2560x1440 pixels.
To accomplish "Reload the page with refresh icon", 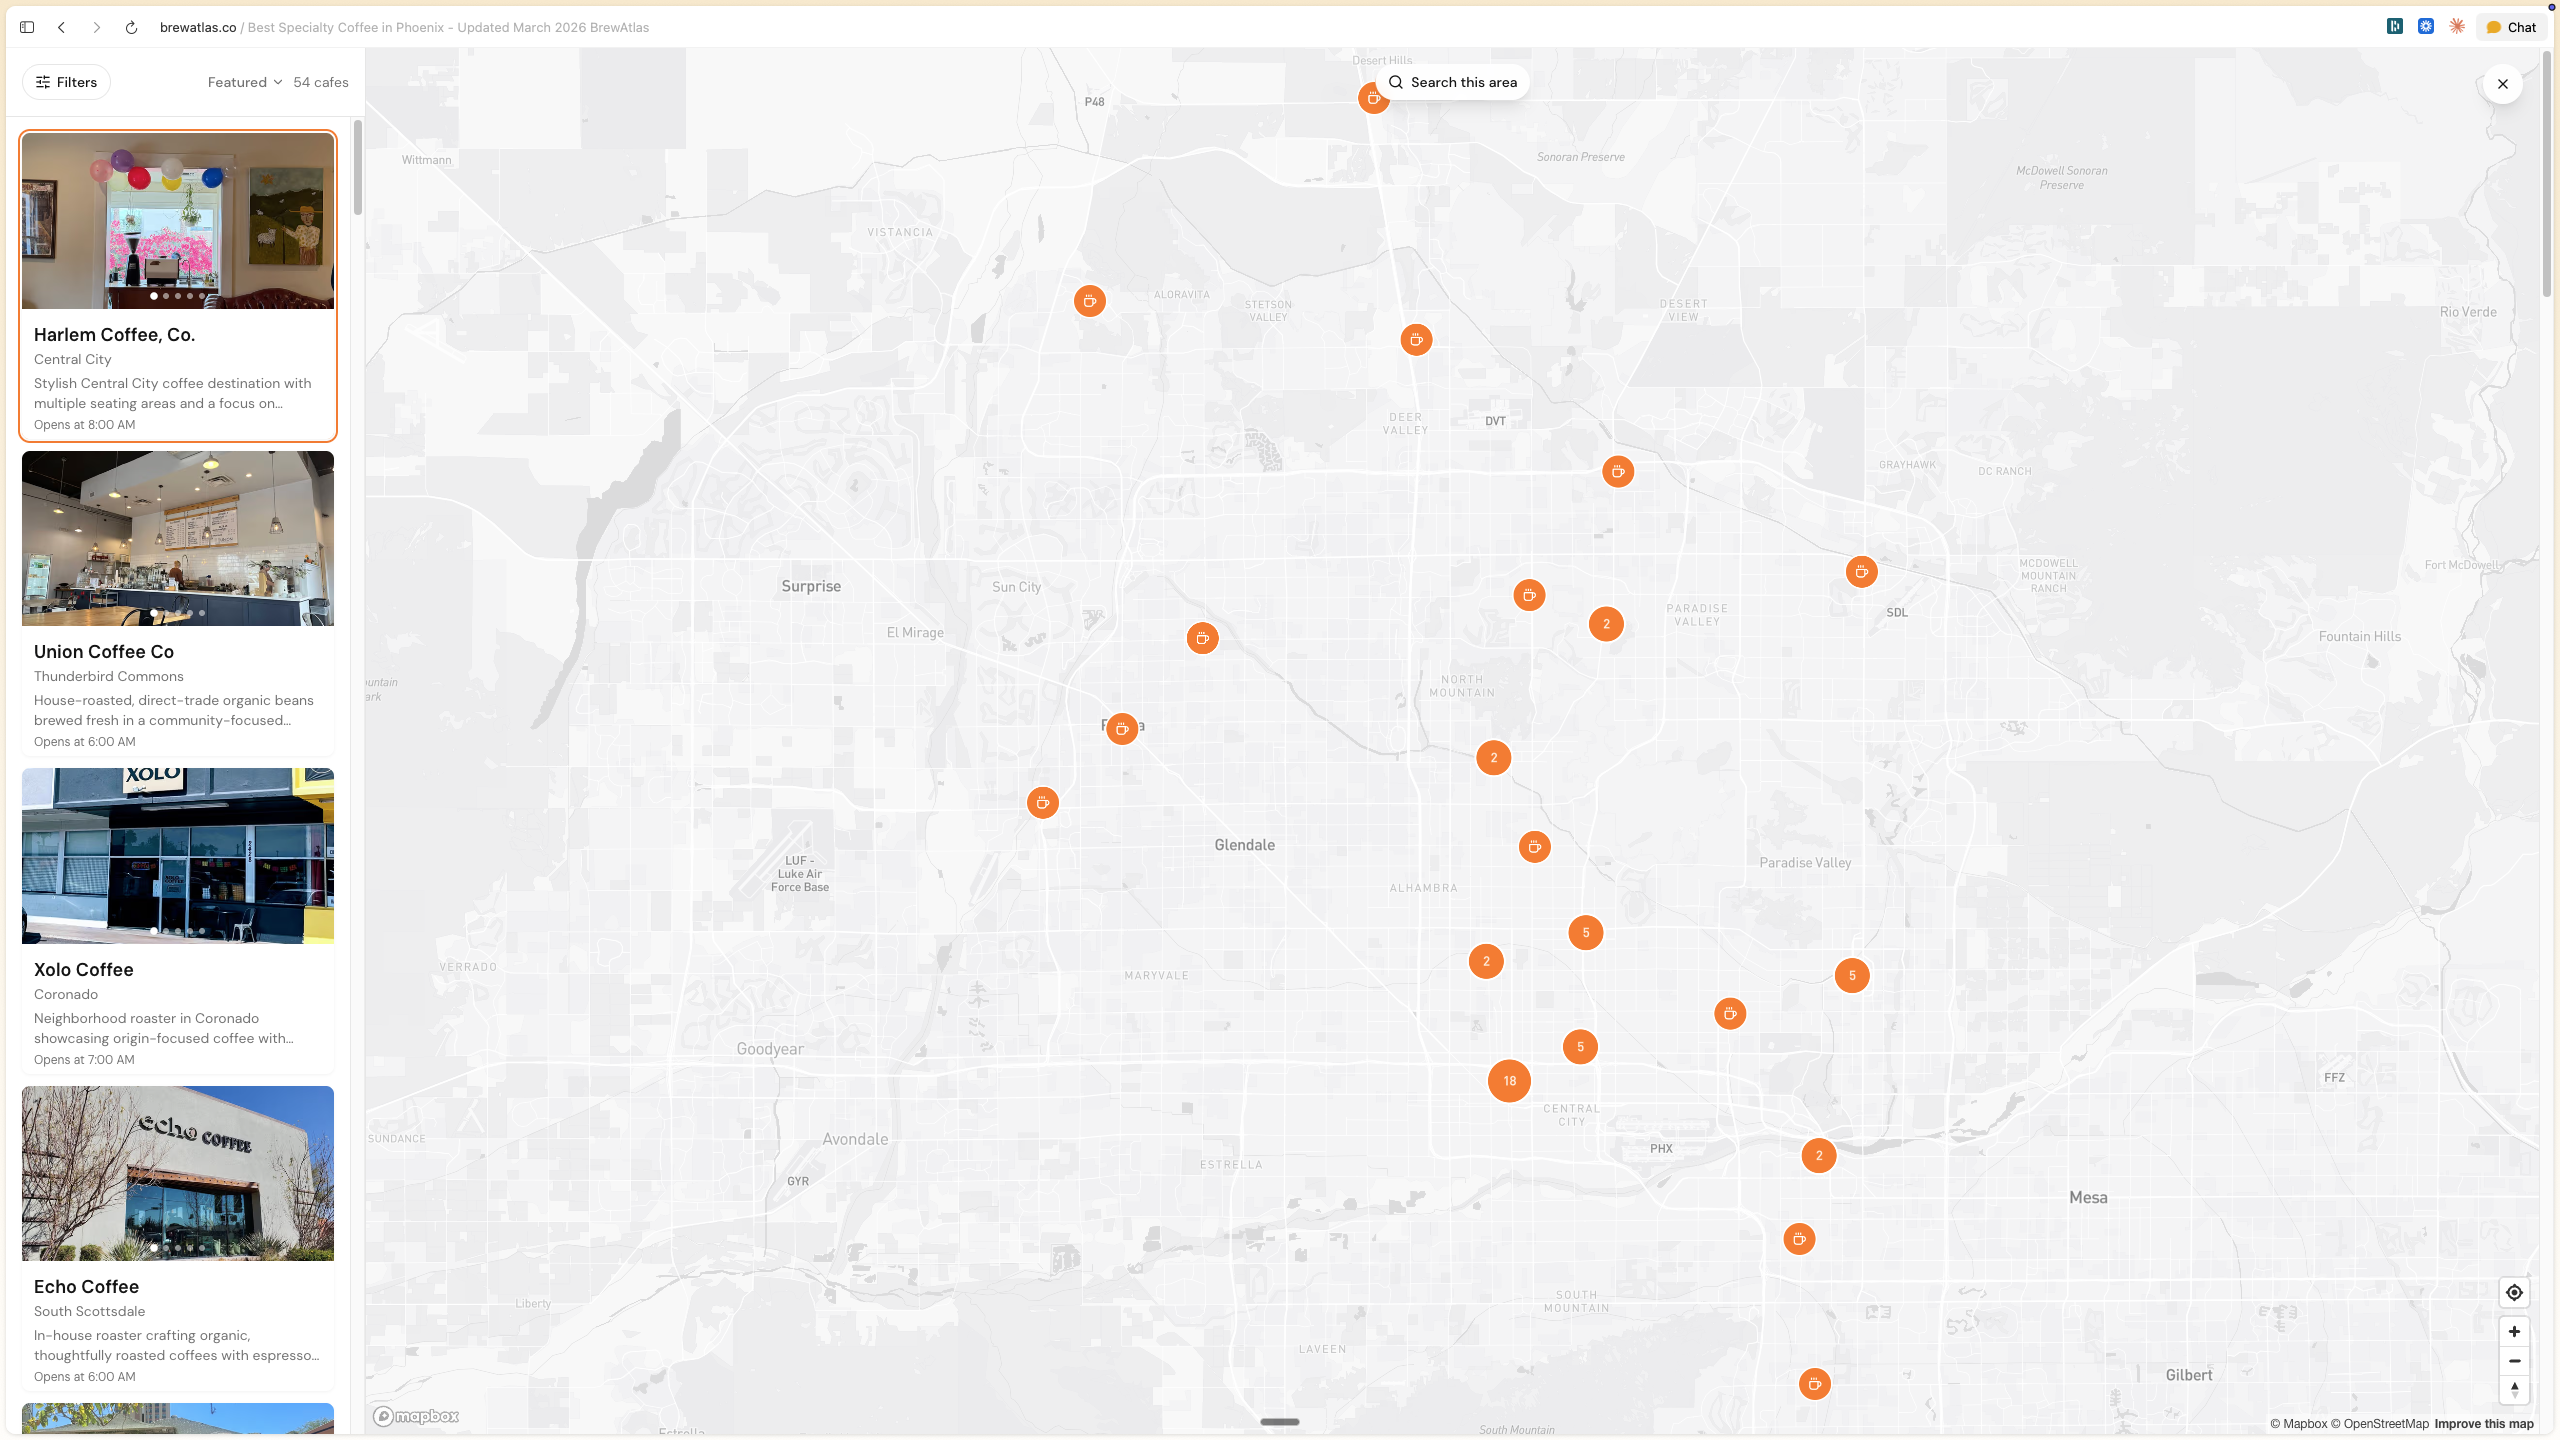I will 131,27.
